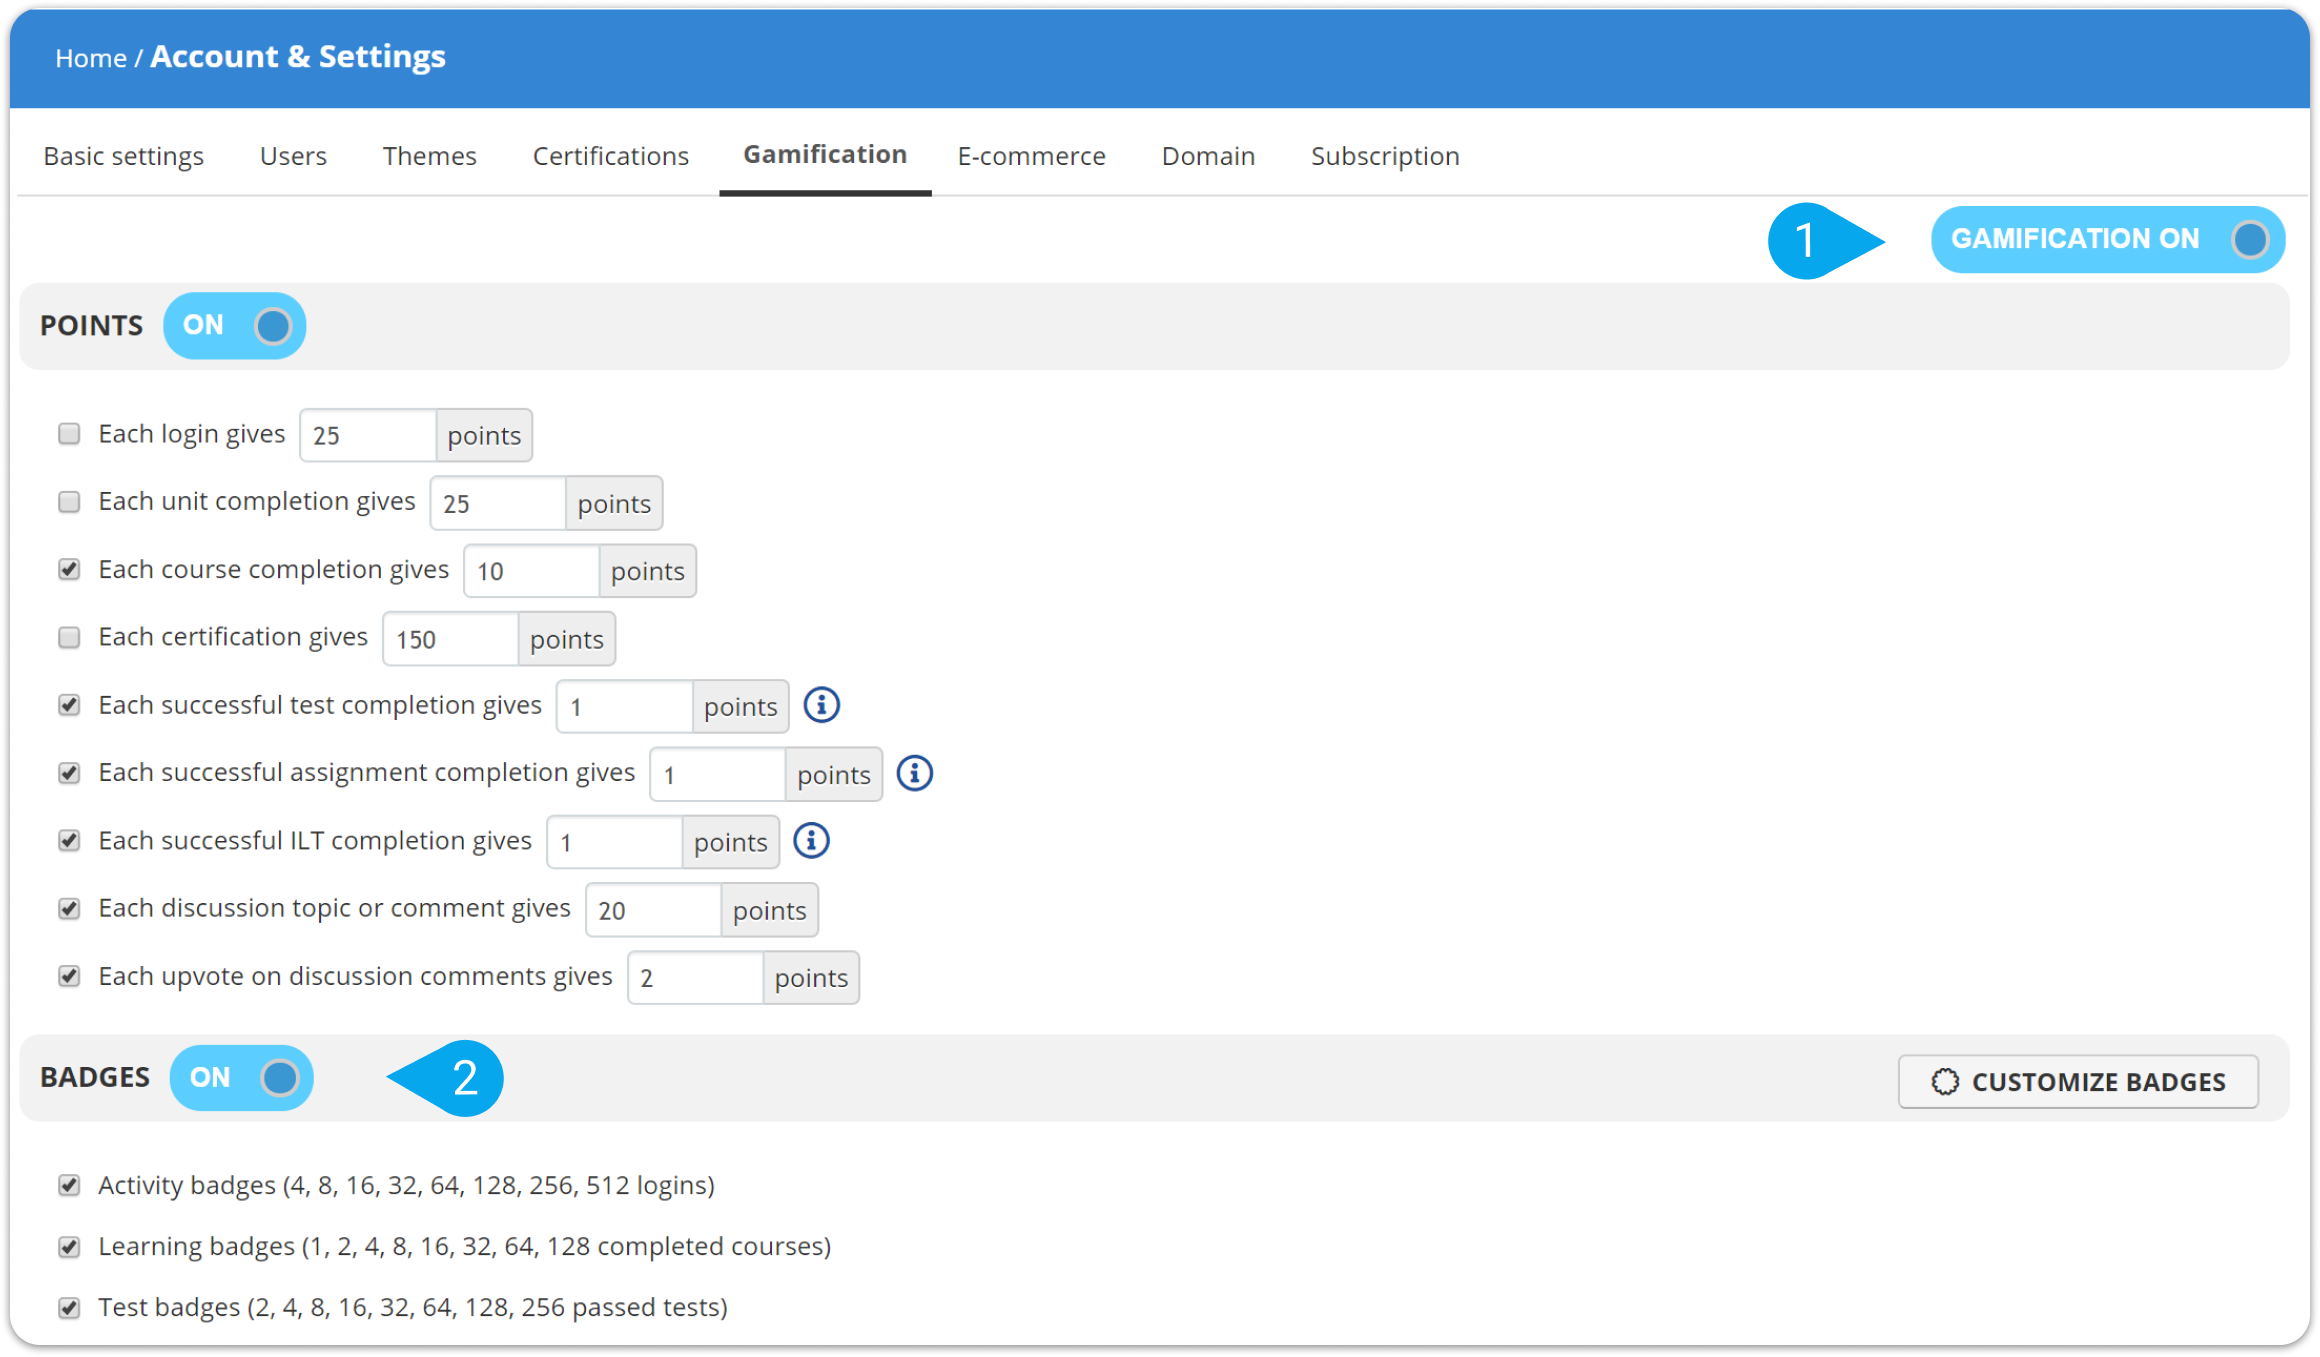
Task: Uncheck Each successful ILT completion checkbox
Action: (69, 841)
